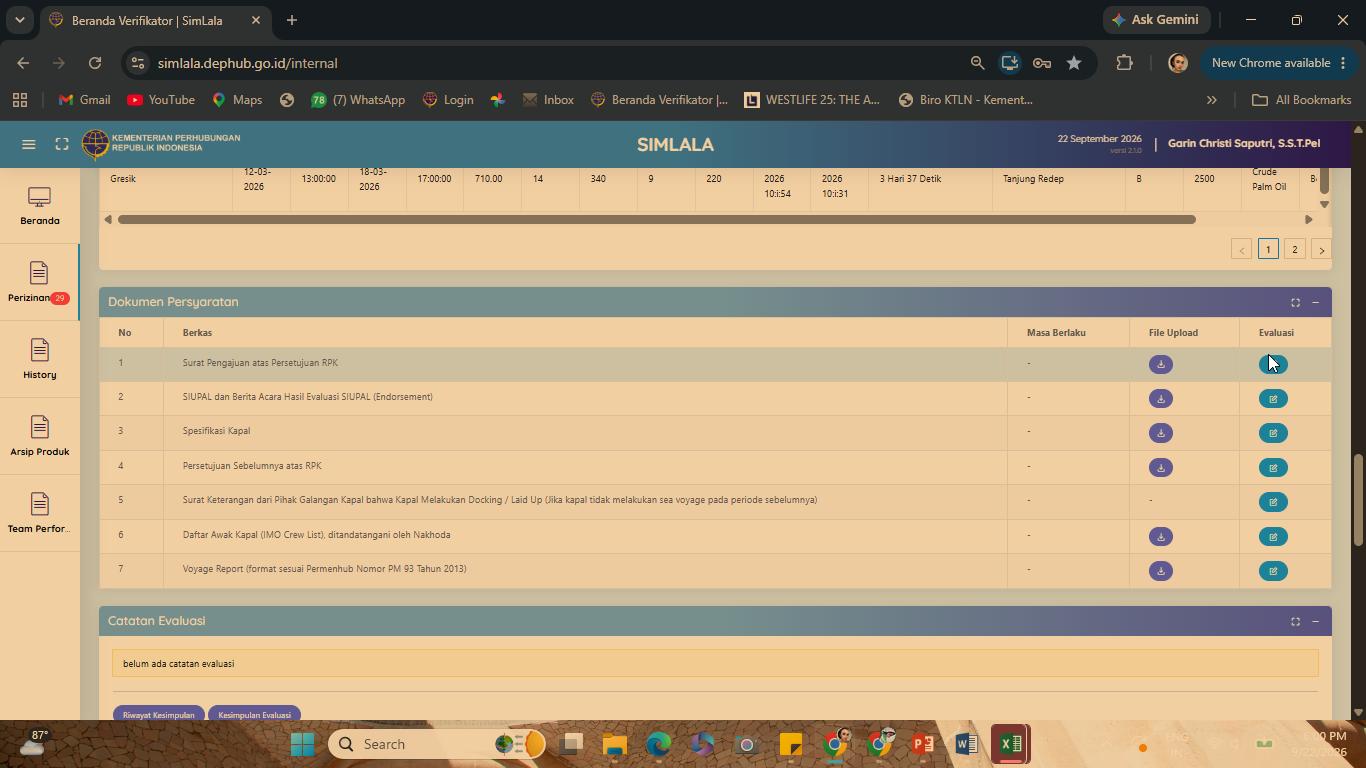Click the table horizontal scrollbar
This screenshot has height=768, width=1366.
pyautogui.click(x=657, y=219)
